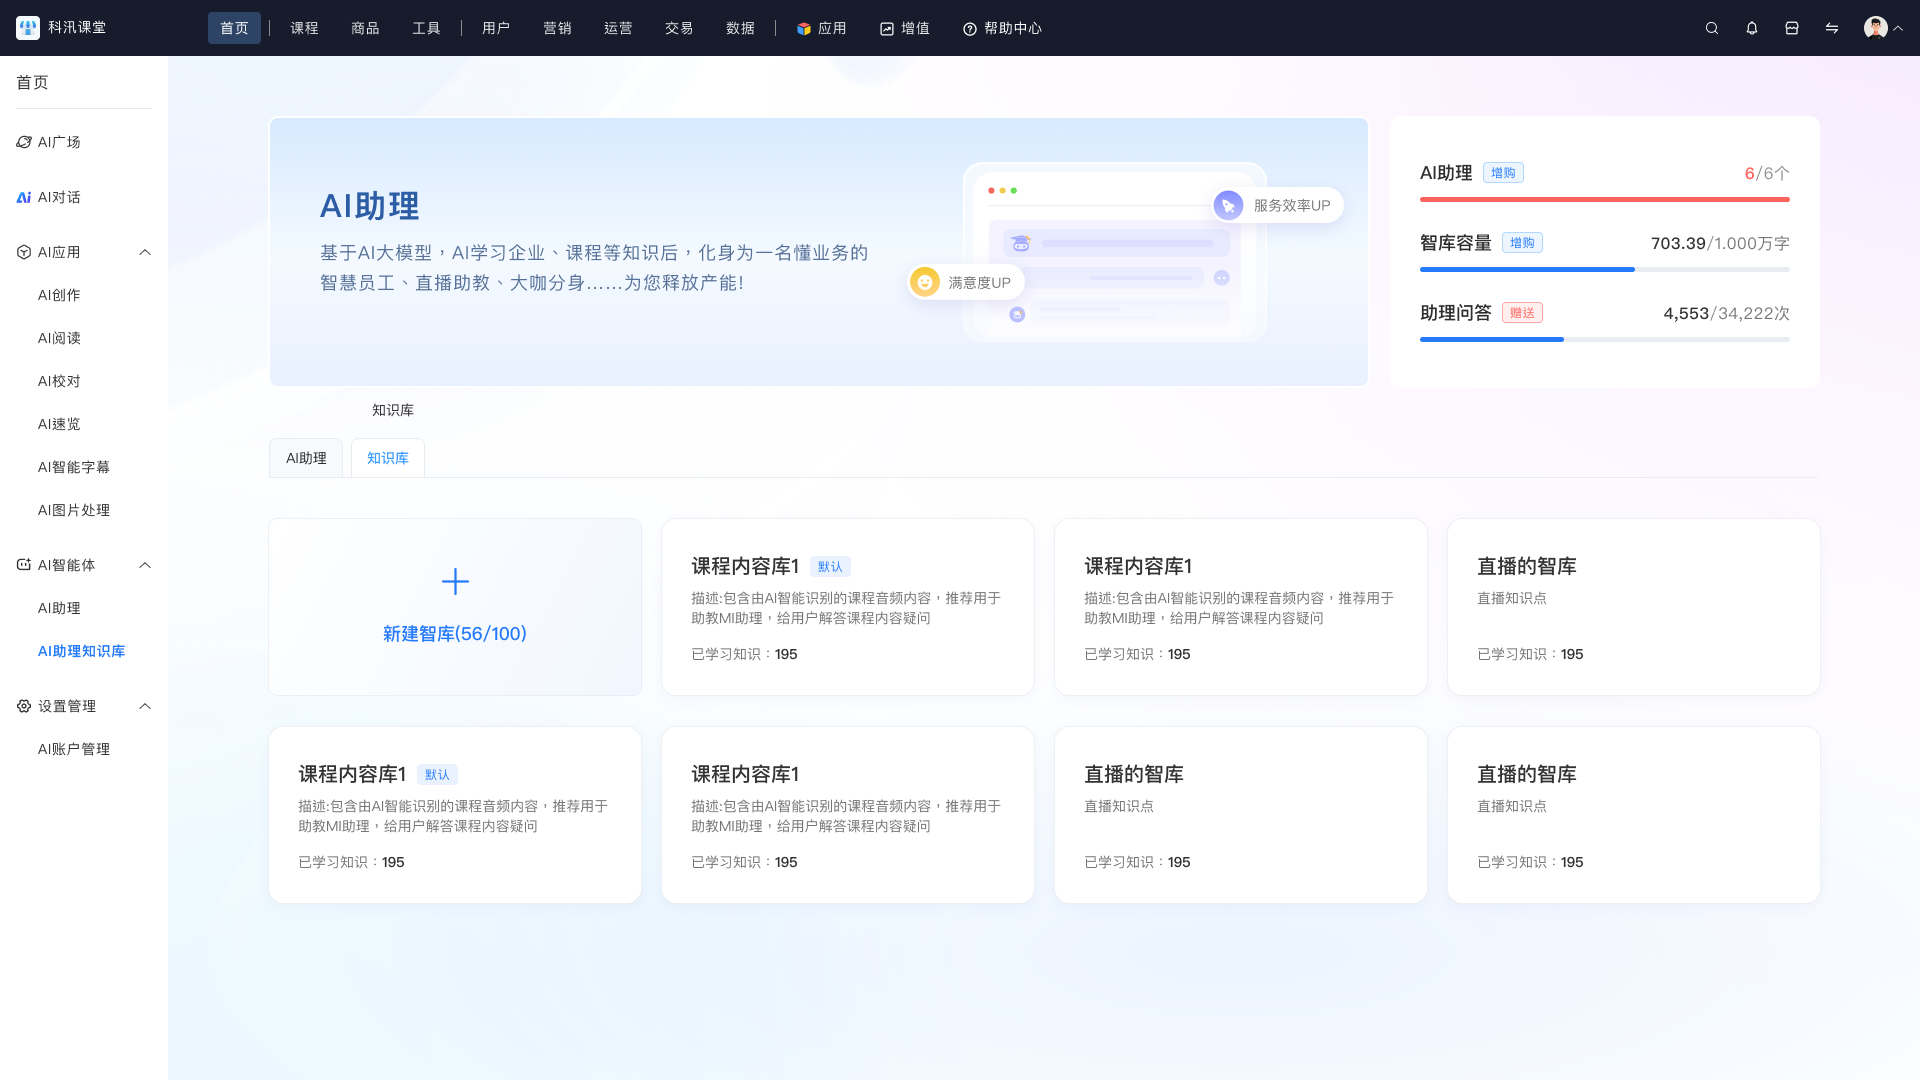Open the search icon in the top bar

click(x=1711, y=28)
